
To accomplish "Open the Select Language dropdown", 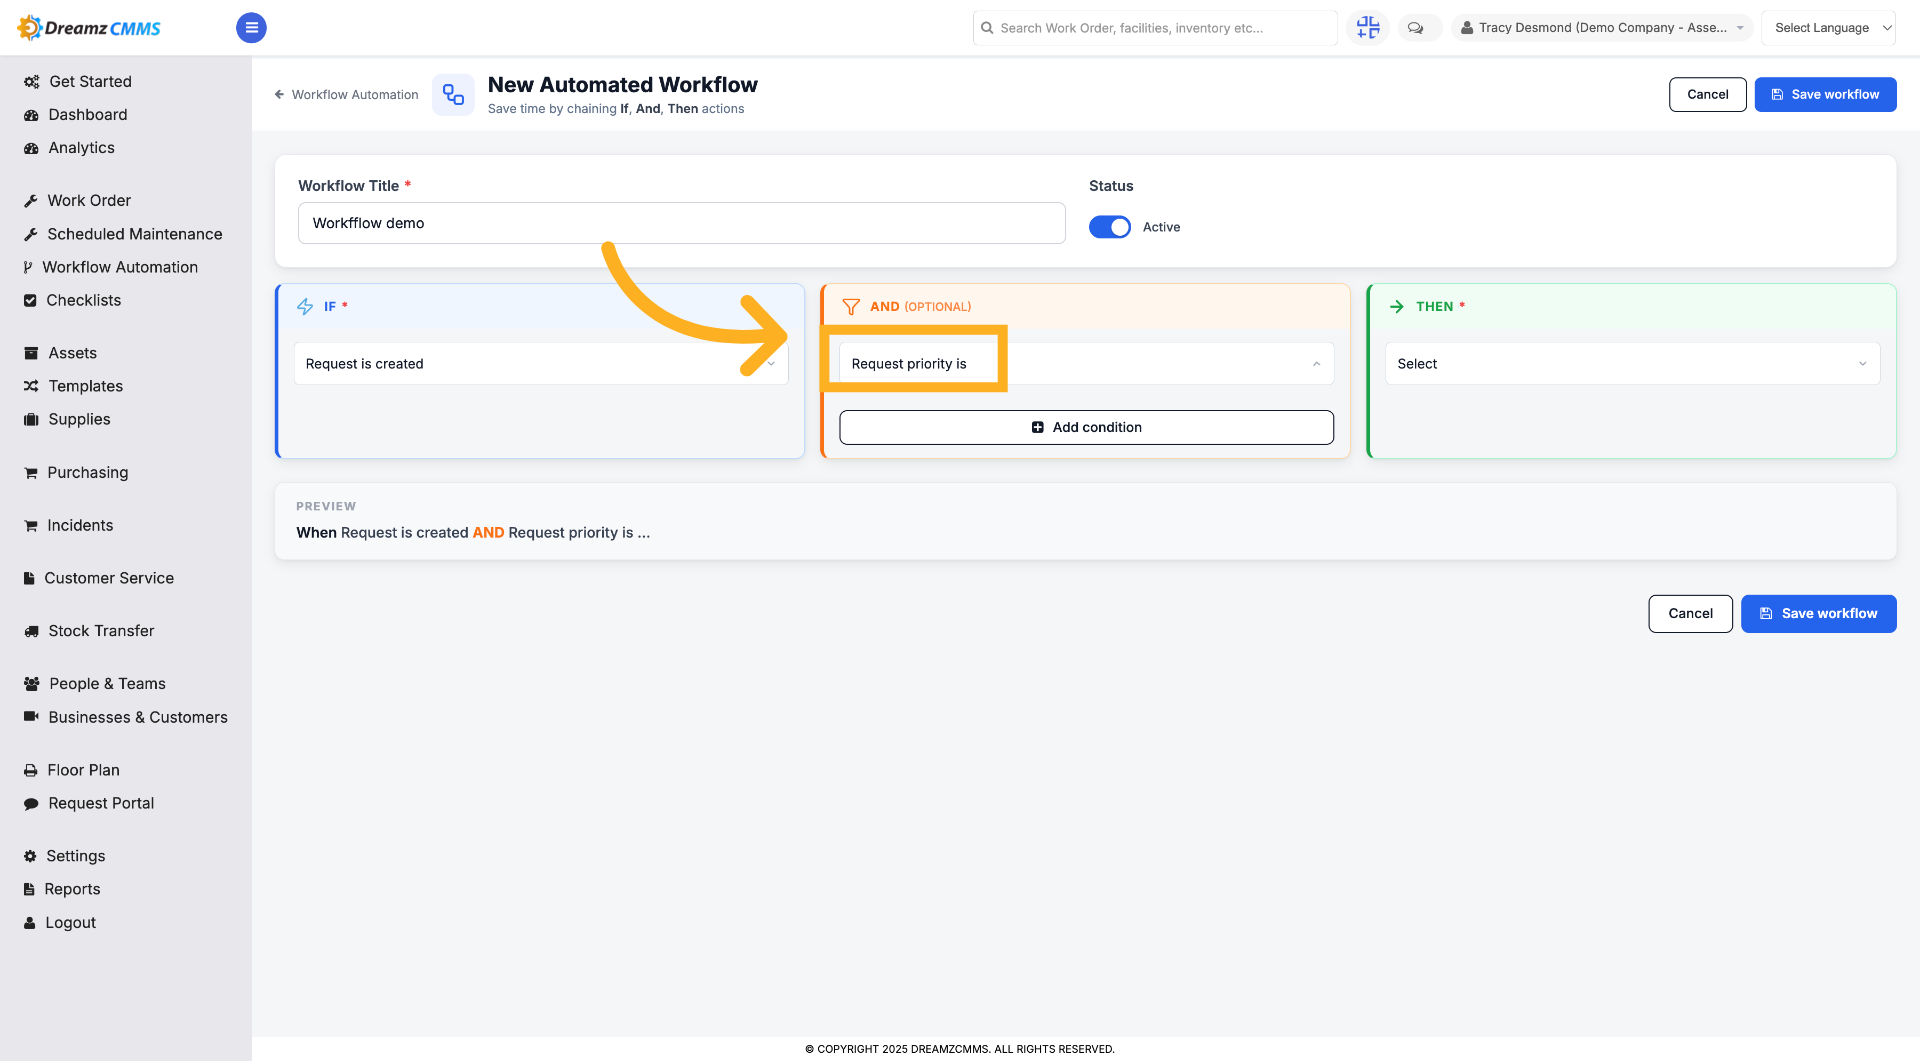I will point(1828,28).
